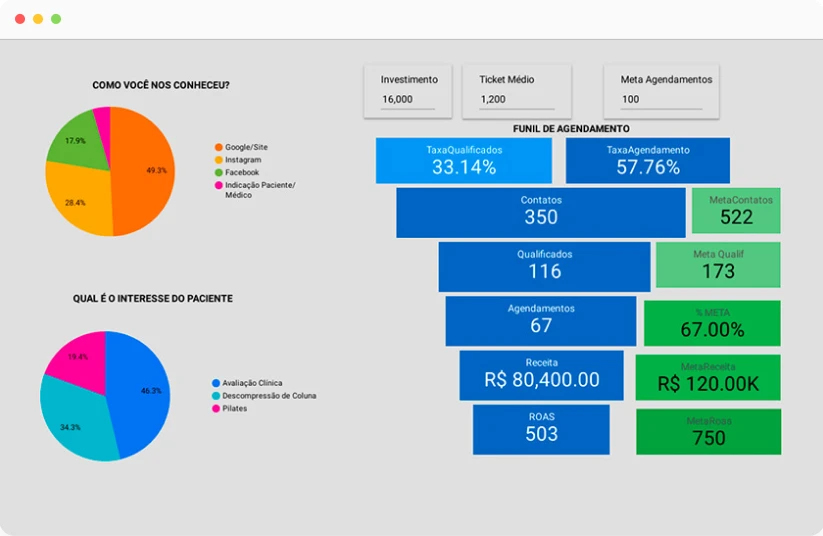This screenshot has width=823, height=536.
Task: Click the TaxaAgendamento 57.76% scorecard
Action: tap(647, 160)
